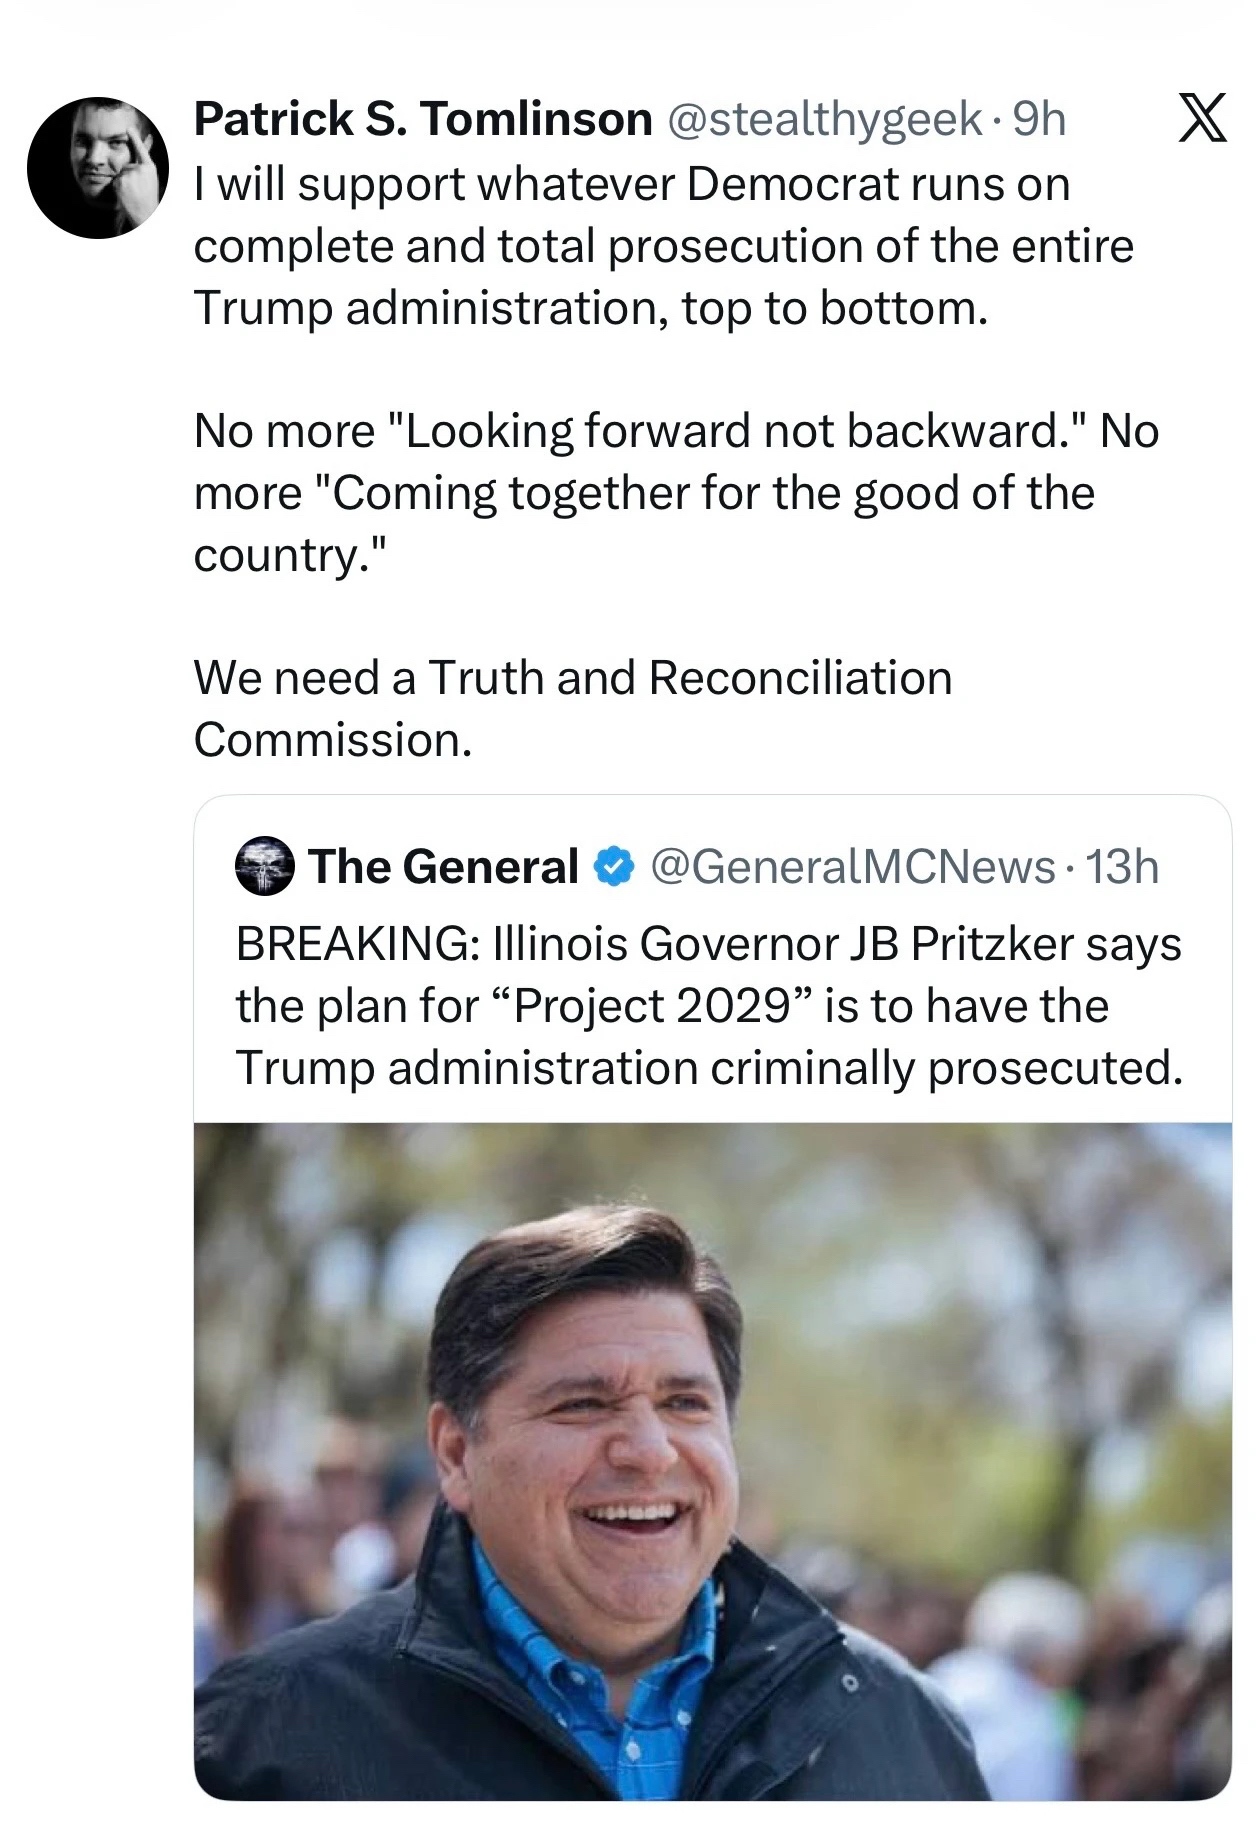Click the X logo icon
The width and height of the screenshot is (1260, 1839).
1201,120
